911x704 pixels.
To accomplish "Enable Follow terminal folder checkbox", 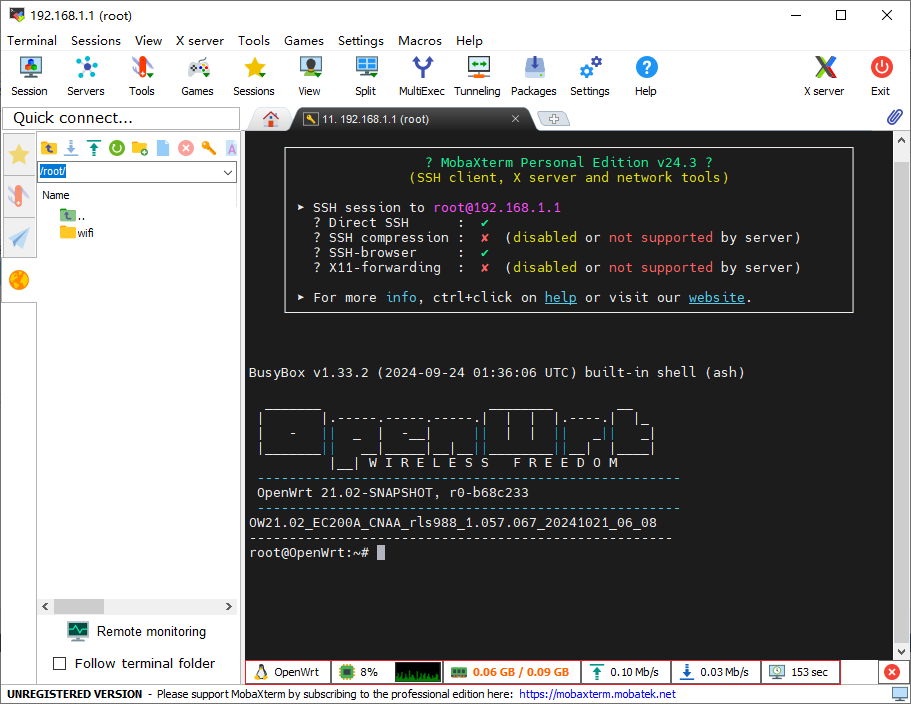I will (59, 663).
